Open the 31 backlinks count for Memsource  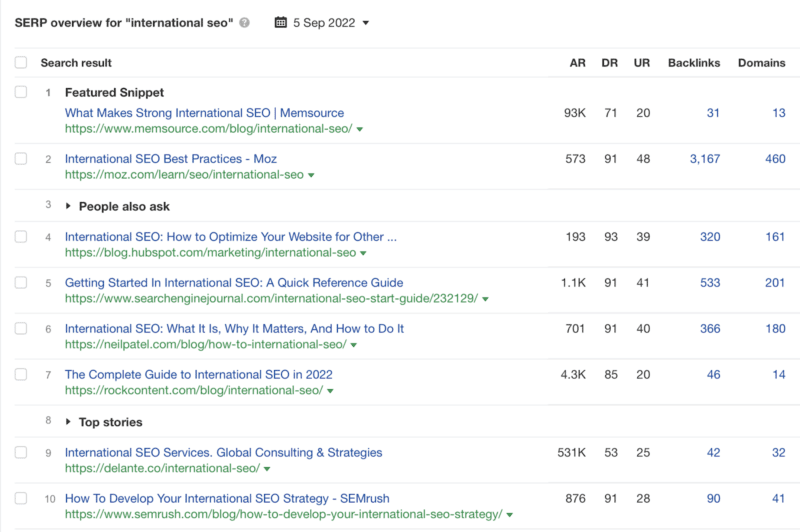(713, 113)
